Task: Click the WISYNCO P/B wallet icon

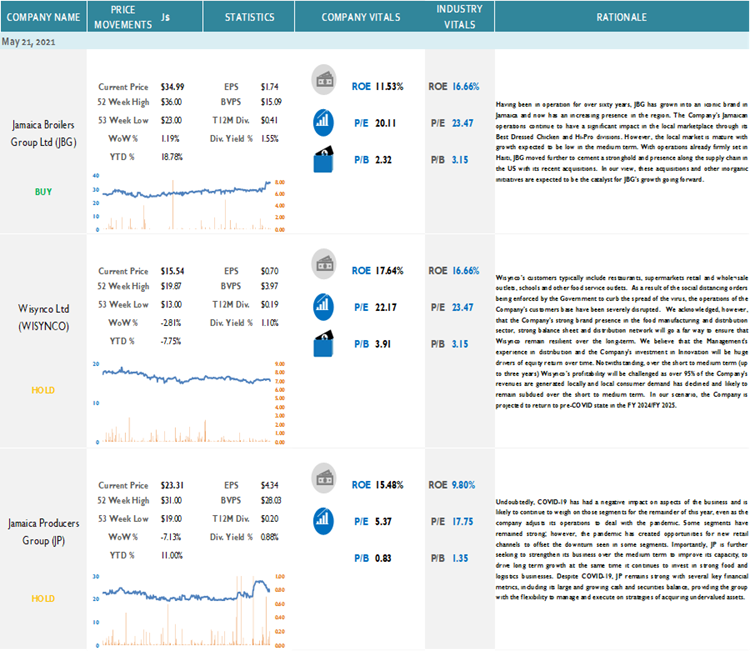Action: pyautogui.click(x=323, y=343)
